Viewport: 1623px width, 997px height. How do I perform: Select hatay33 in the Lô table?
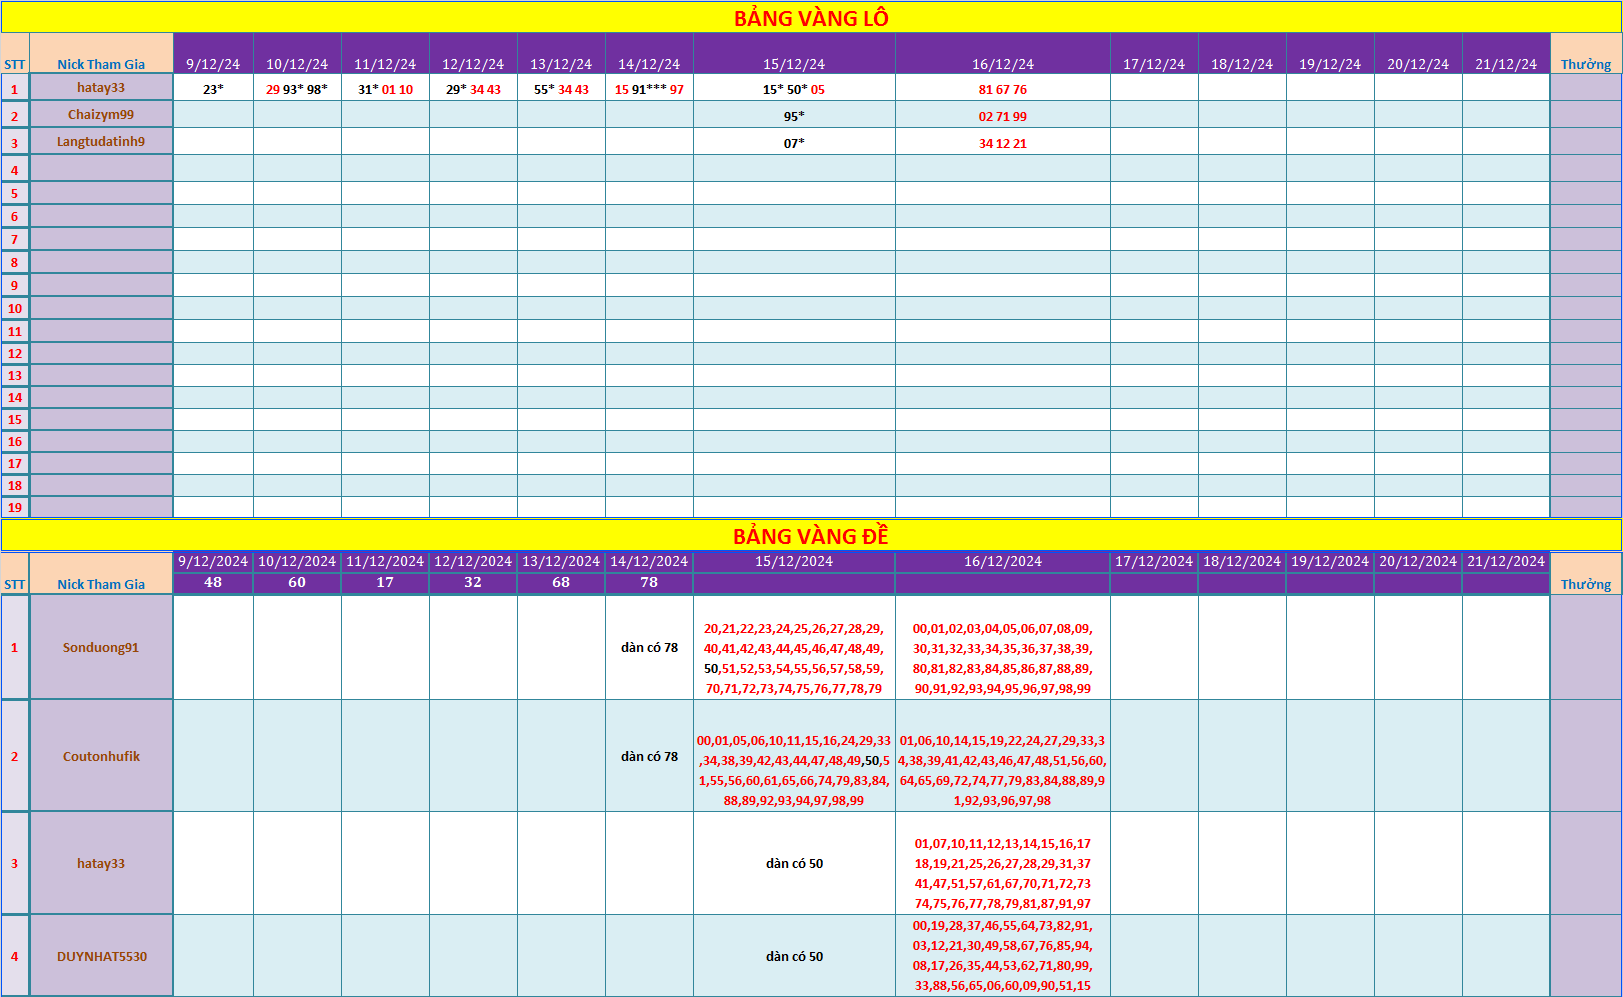point(101,88)
